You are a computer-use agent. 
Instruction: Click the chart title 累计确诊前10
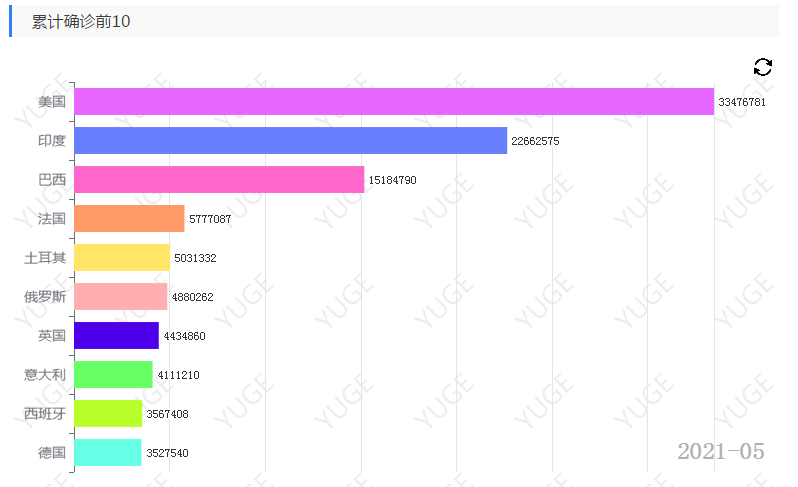point(81,22)
